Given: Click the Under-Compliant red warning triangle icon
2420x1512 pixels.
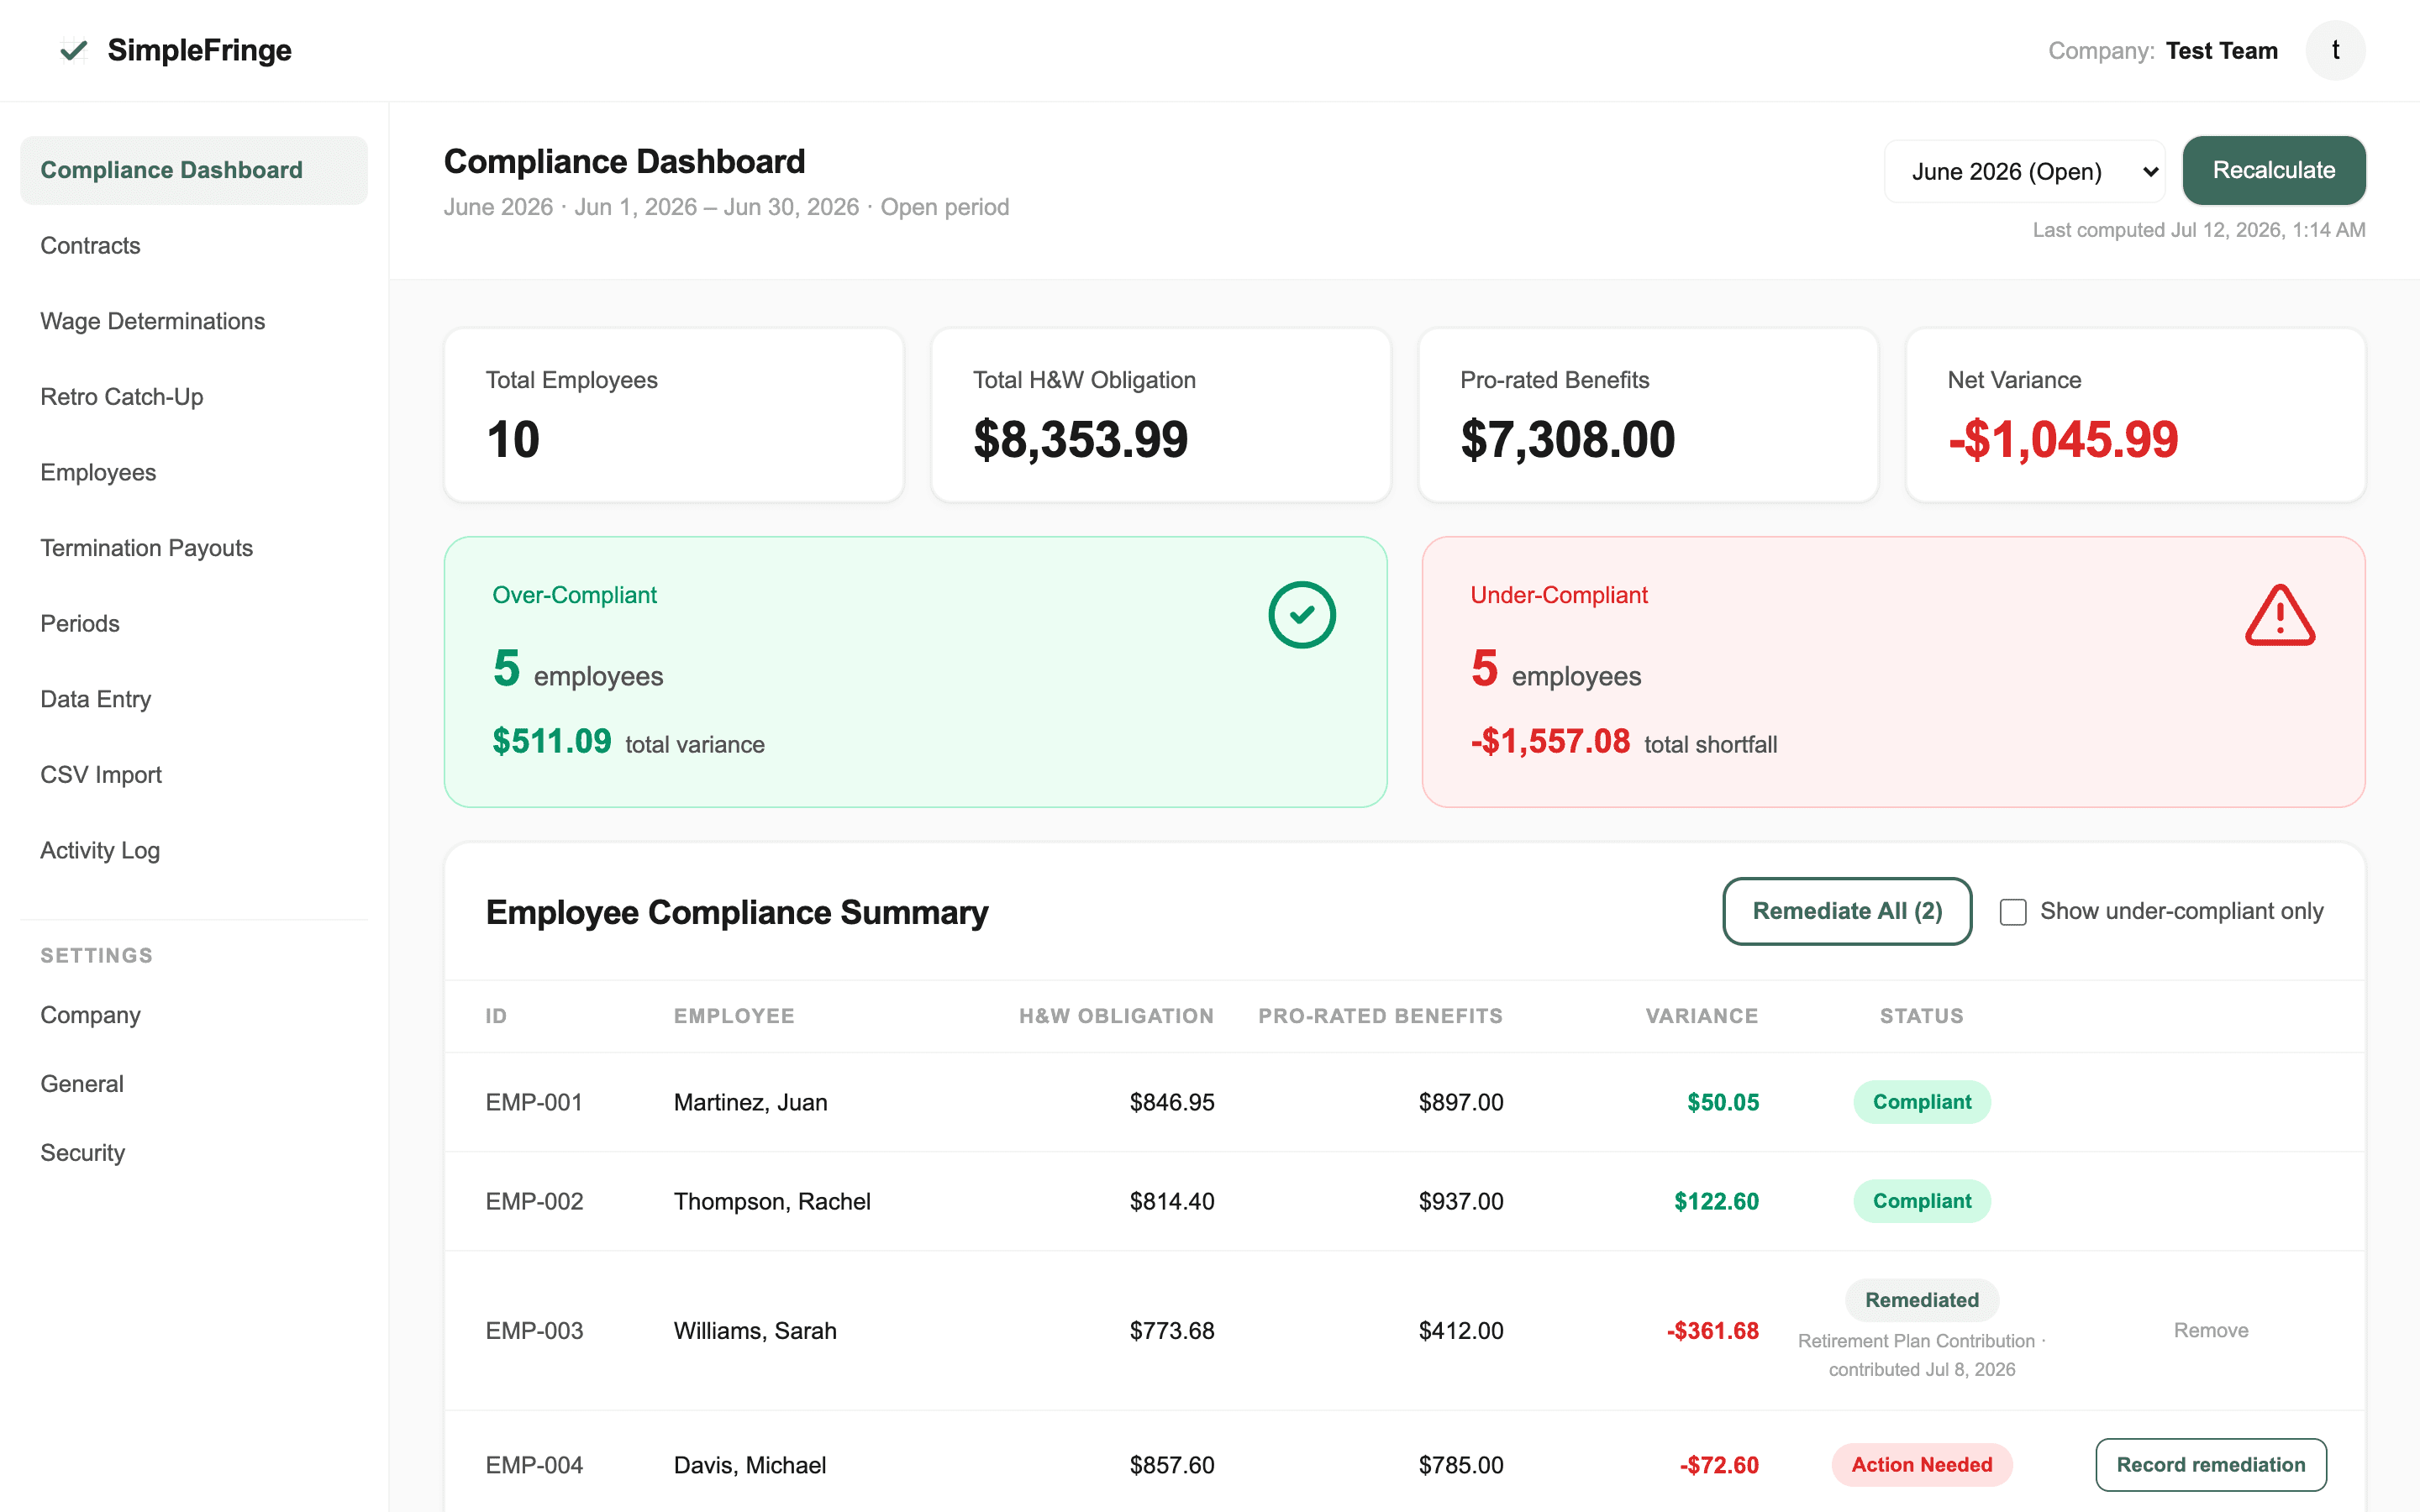Looking at the screenshot, I should coord(2280,616).
